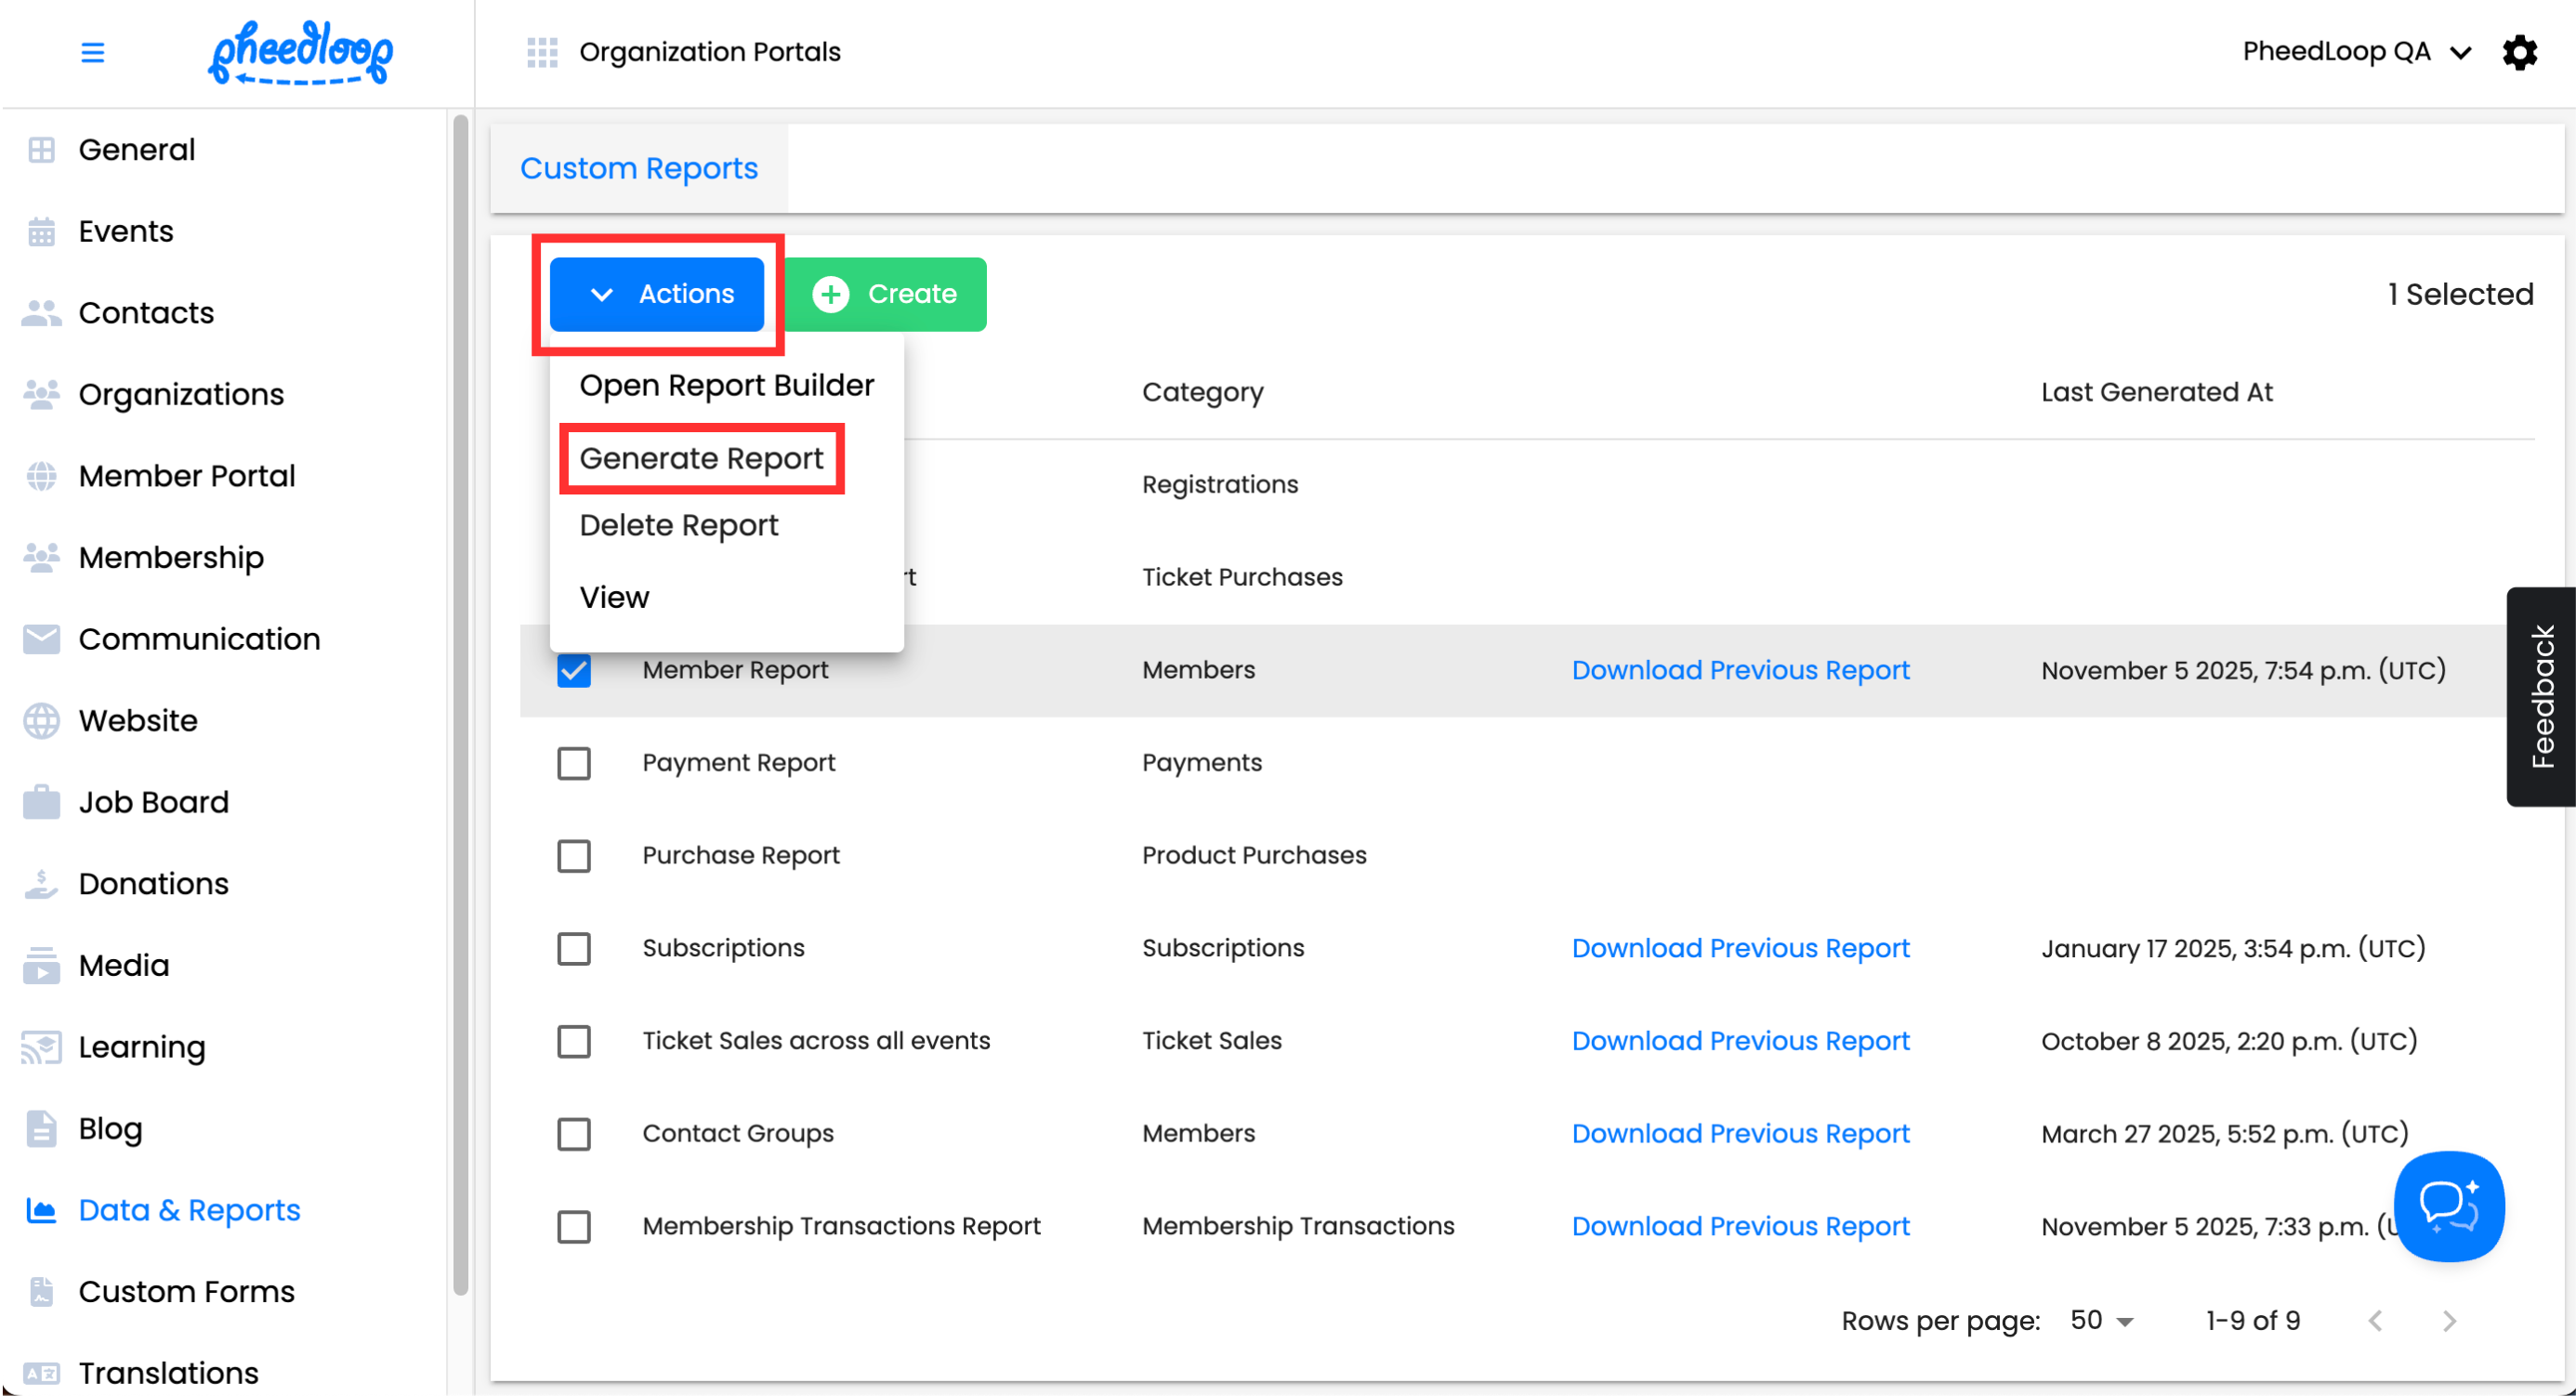Image resolution: width=2576 pixels, height=1396 pixels.
Task: Uncheck the Member Report checkbox
Action: 574,670
